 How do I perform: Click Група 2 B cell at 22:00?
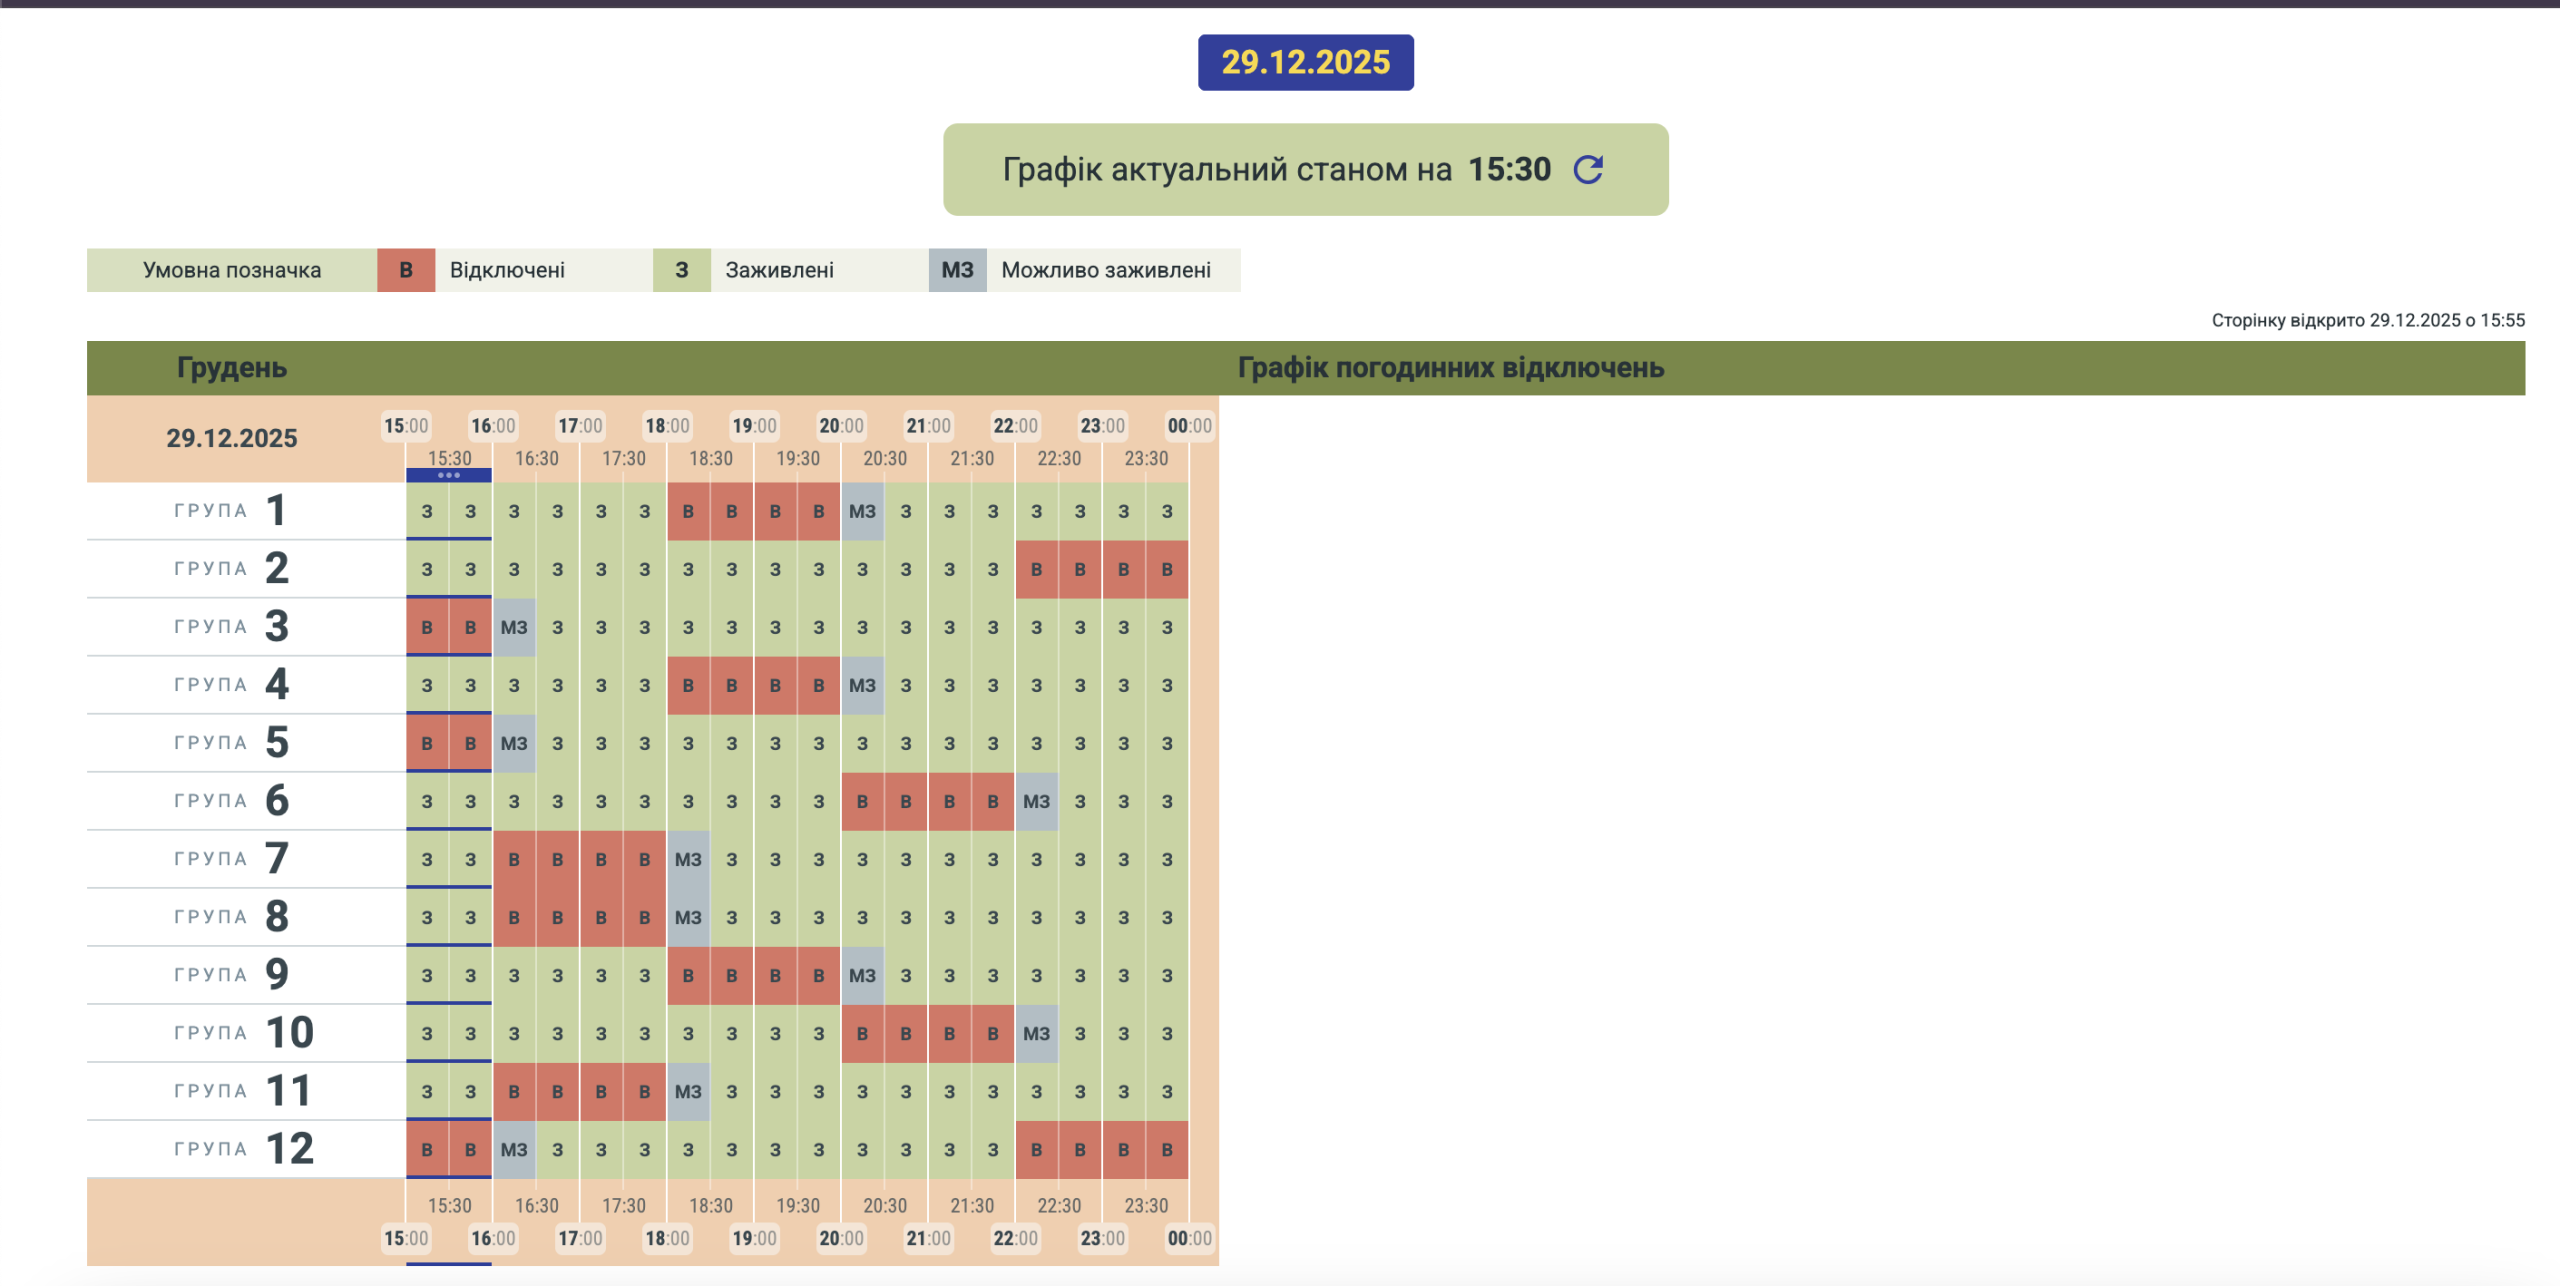click(1036, 570)
